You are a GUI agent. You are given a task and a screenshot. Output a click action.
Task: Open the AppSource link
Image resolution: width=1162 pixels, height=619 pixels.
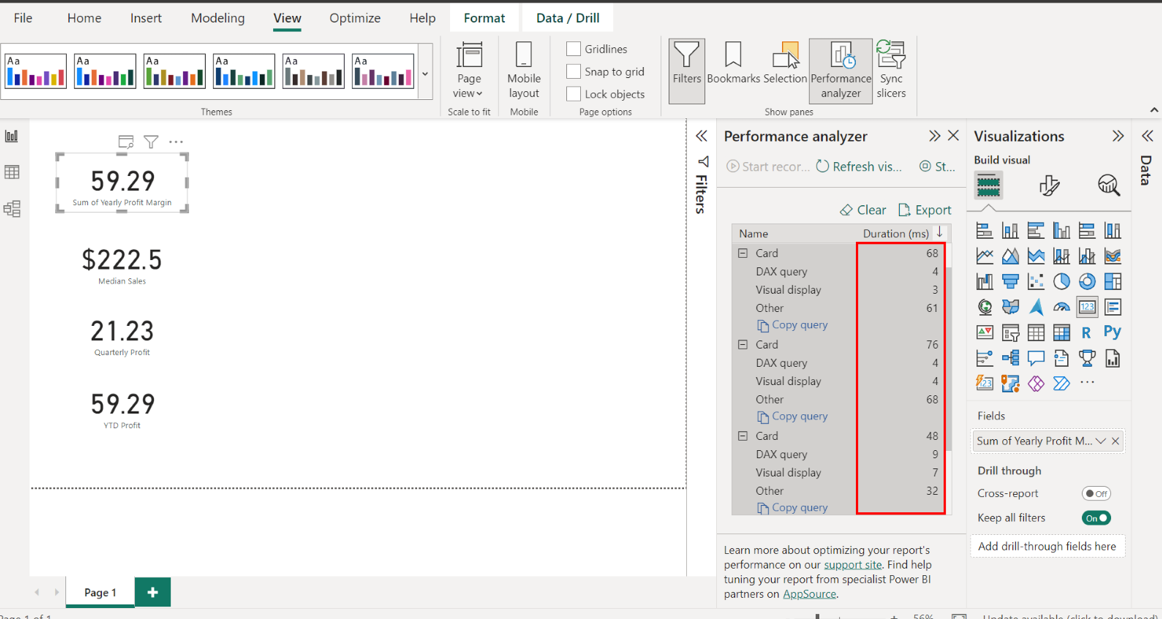(x=809, y=594)
